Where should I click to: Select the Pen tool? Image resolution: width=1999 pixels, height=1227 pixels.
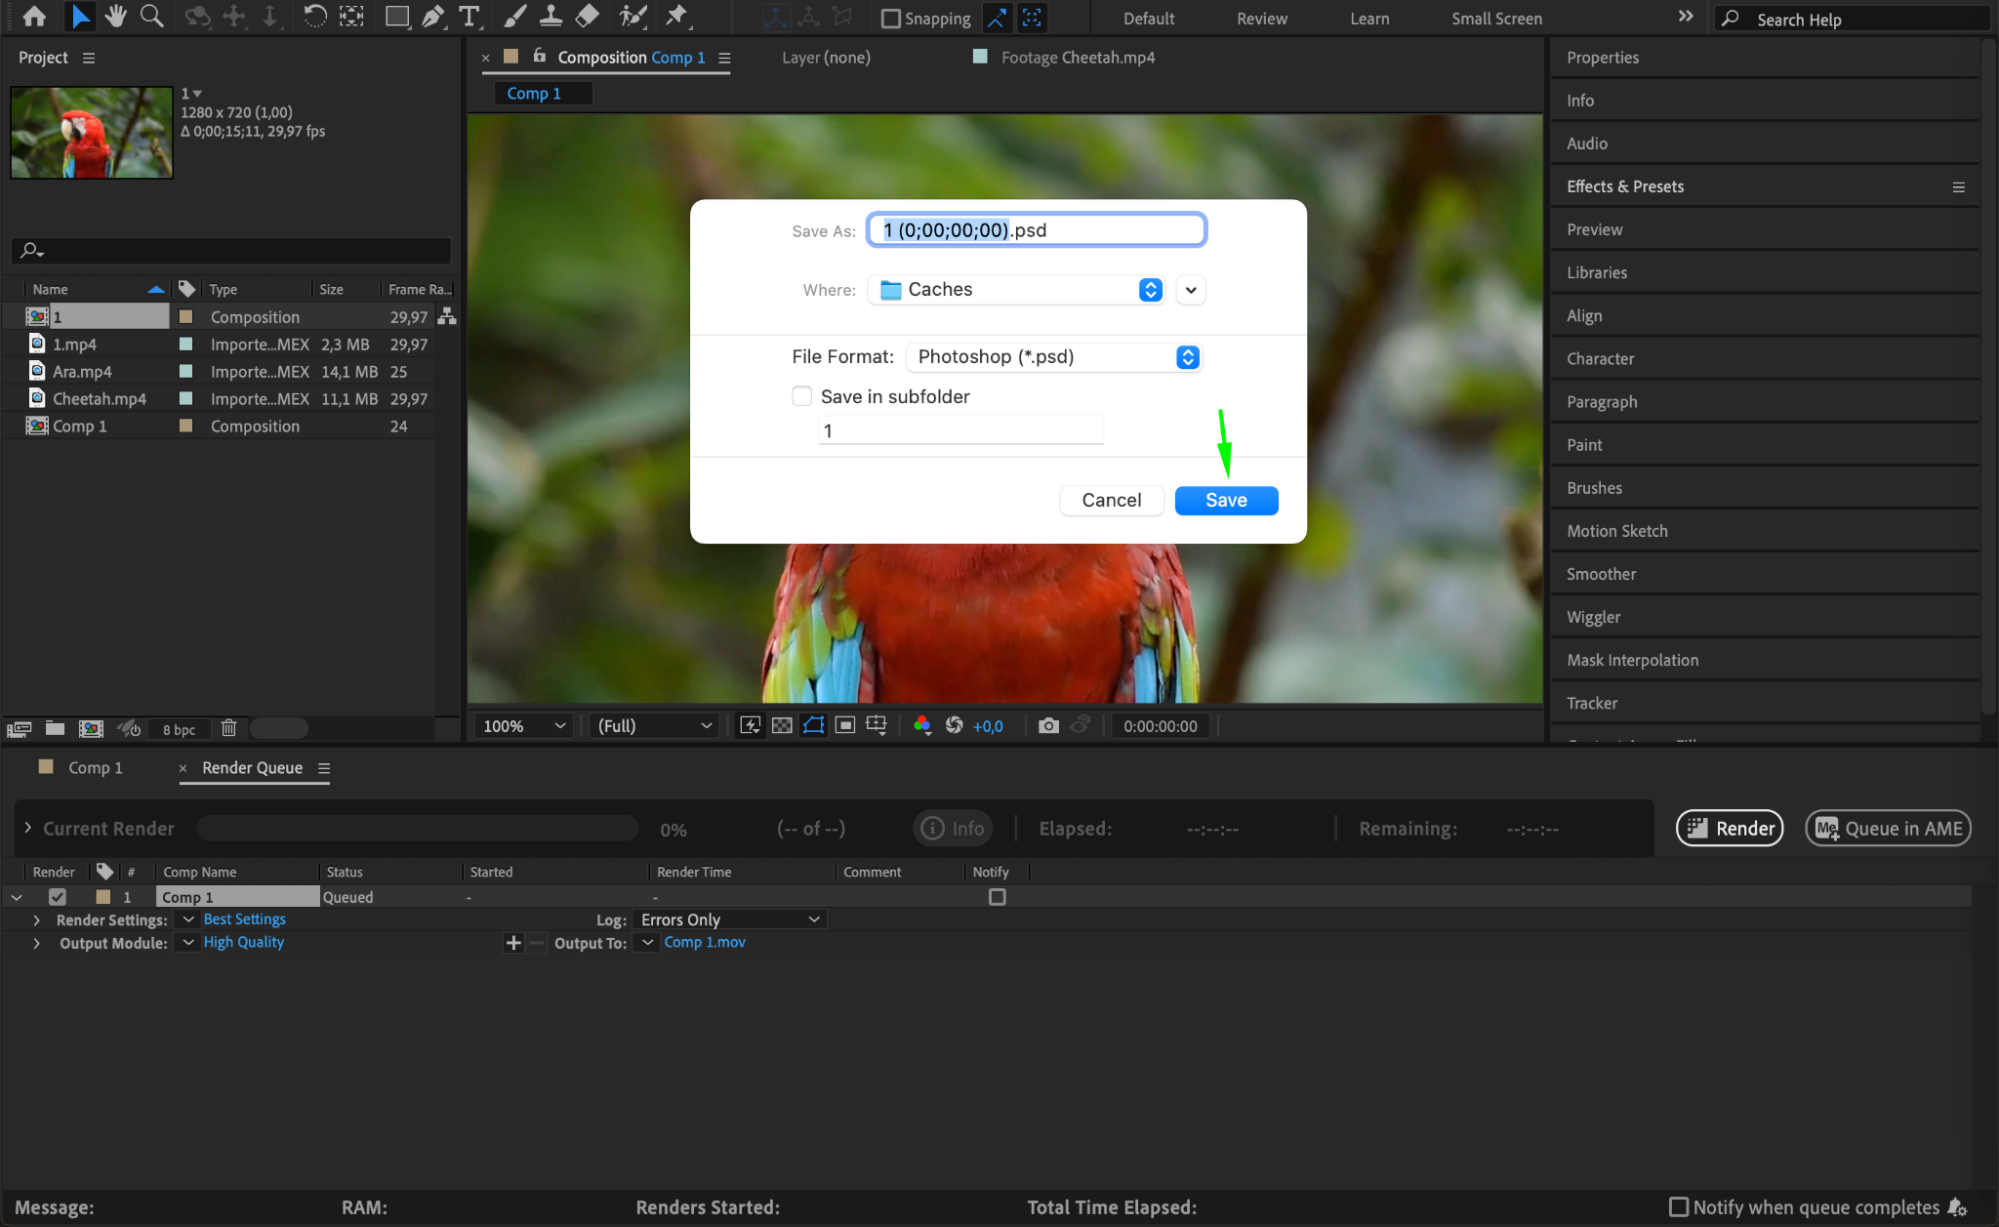point(432,16)
